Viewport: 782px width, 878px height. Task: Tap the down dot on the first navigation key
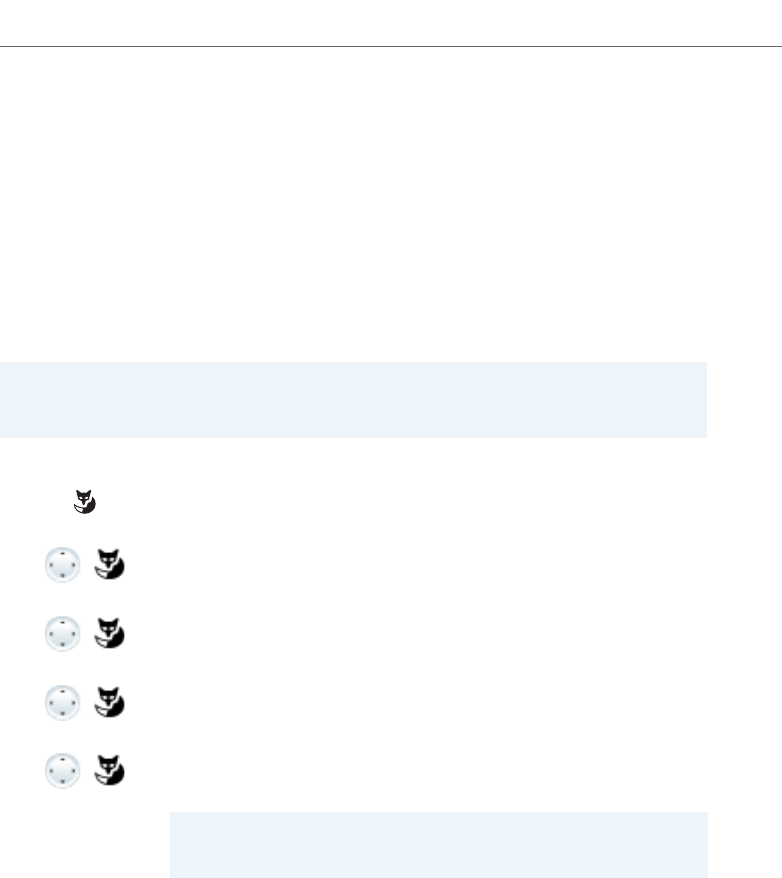click(63, 576)
